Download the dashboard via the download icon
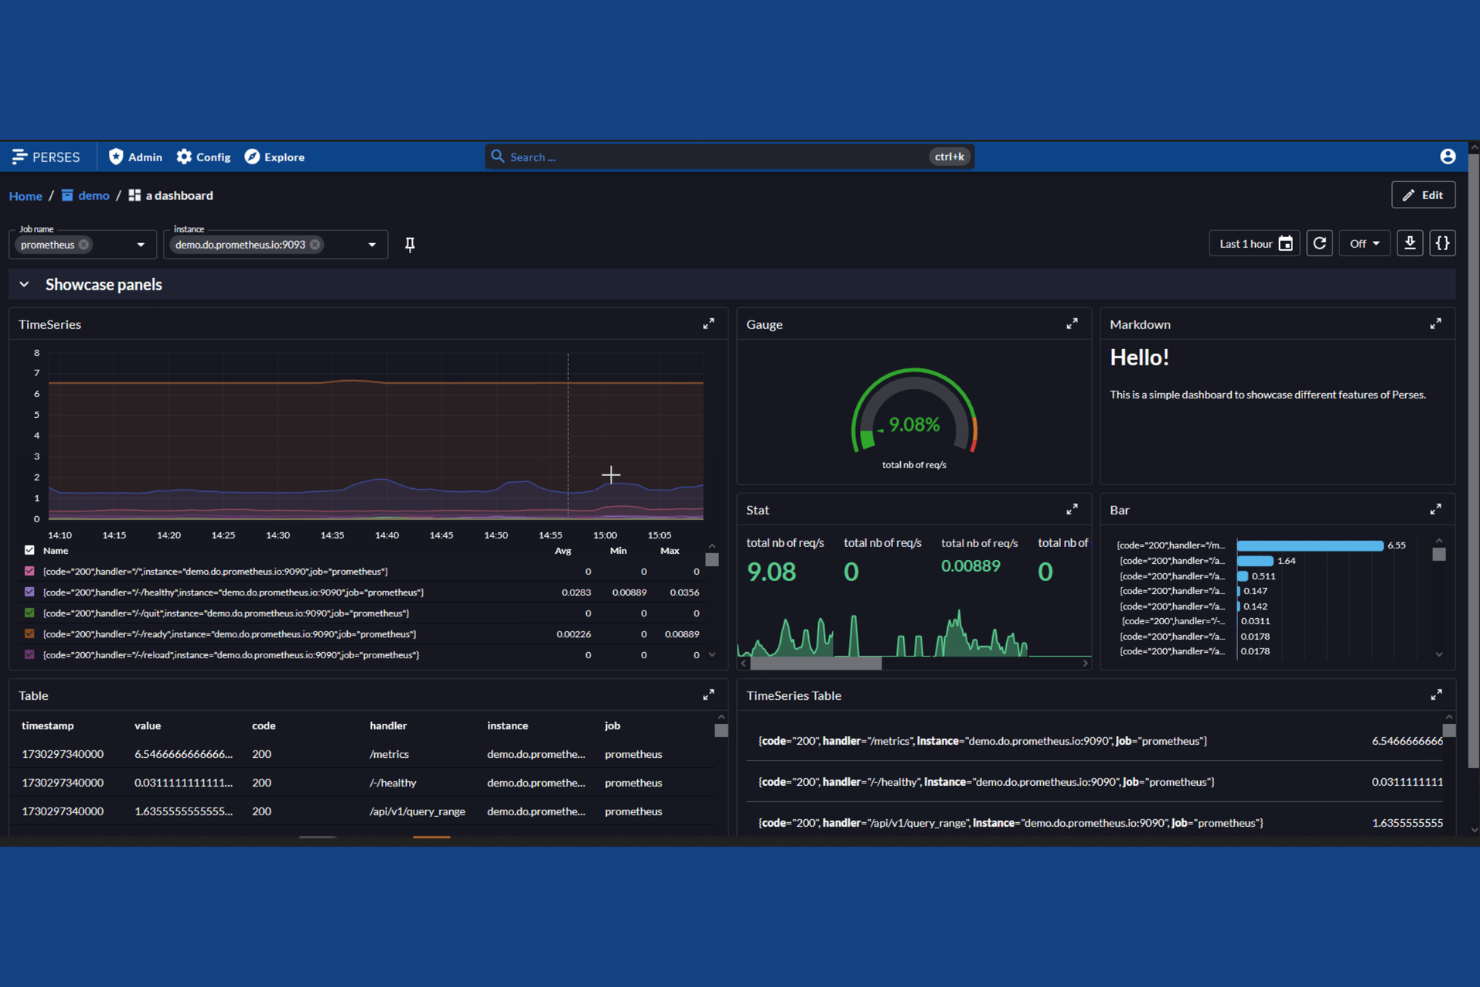This screenshot has height=987, width=1480. pos(1410,243)
